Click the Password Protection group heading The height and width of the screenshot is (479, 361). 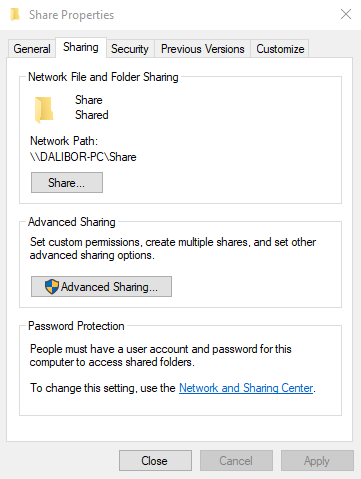coord(76,326)
